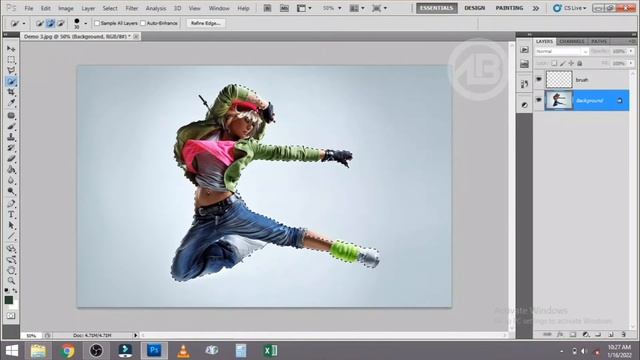Select the Brush tool
Image resolution: width=640 pixels, height=360 pixels.
click(x=11, y=127)
